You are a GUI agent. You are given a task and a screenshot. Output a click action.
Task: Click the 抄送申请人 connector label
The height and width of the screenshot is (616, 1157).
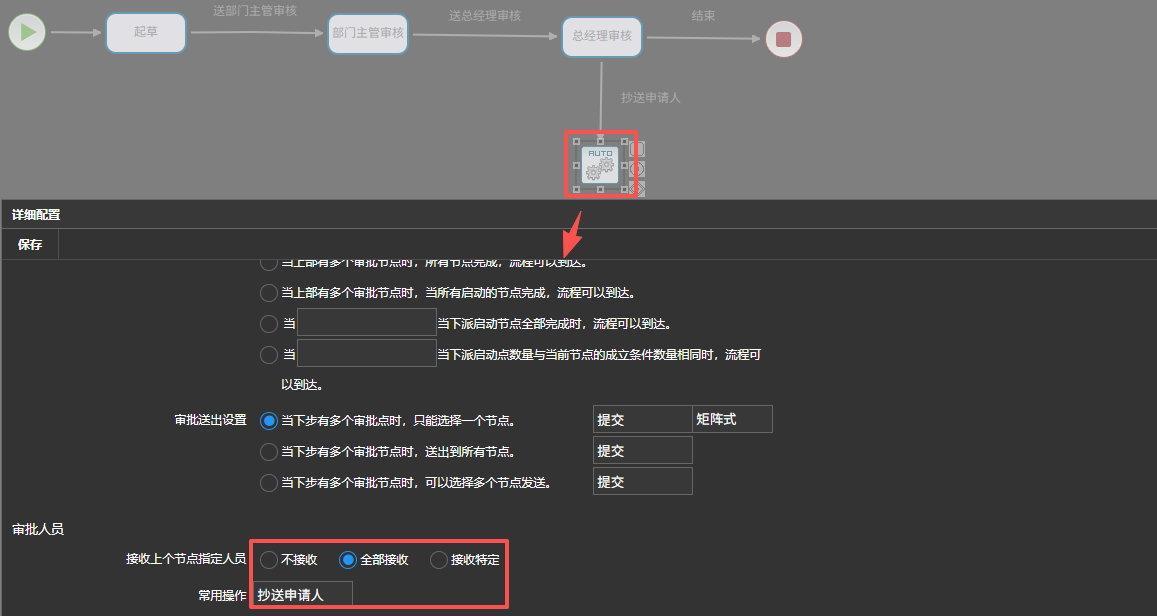[650, 98]
